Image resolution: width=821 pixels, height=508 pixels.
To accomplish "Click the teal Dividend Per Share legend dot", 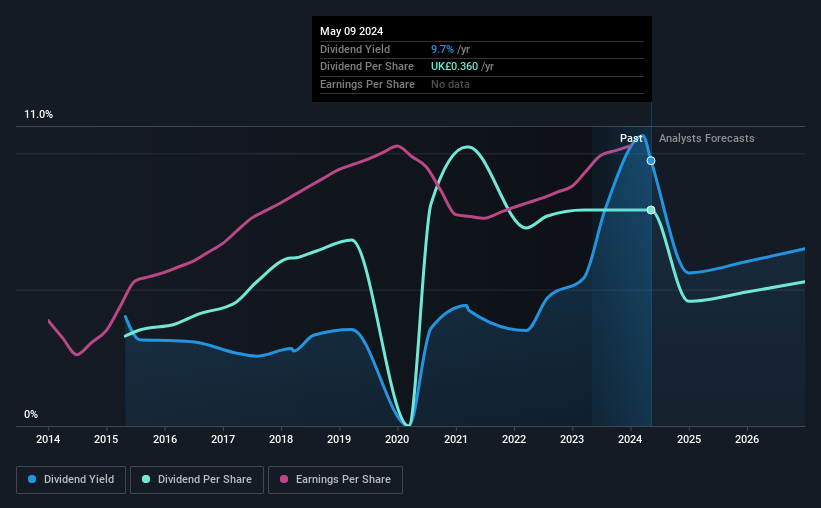I will tap(146, 479).
